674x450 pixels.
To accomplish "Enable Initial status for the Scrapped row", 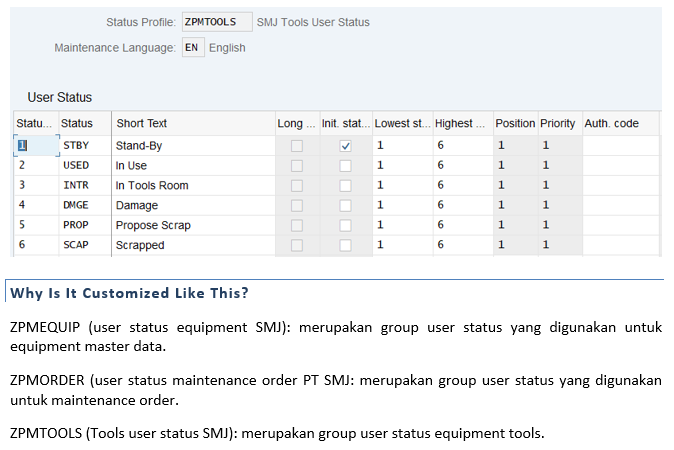I will (x=345, y=245).
